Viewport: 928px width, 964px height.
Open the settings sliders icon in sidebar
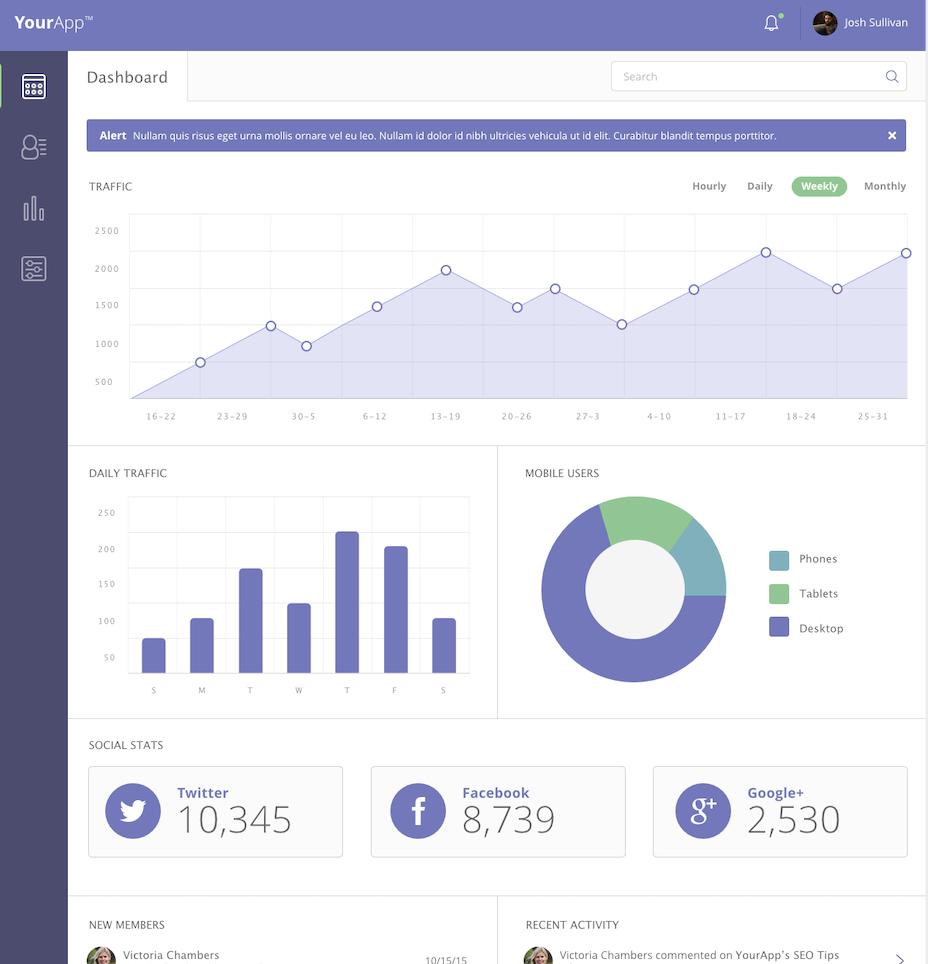tap(33, 268)
